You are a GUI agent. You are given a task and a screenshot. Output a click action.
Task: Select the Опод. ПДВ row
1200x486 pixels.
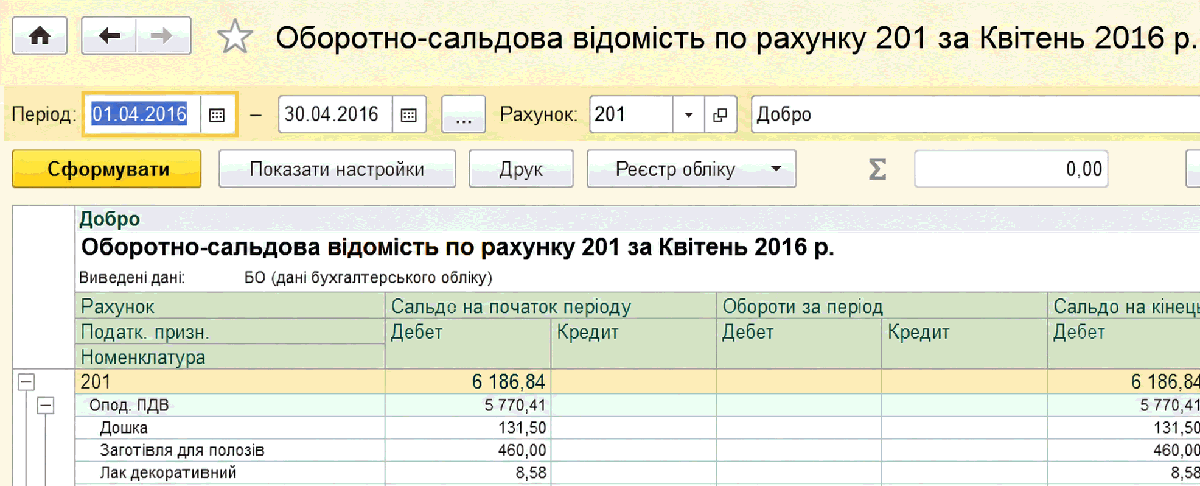pos(230,405)
